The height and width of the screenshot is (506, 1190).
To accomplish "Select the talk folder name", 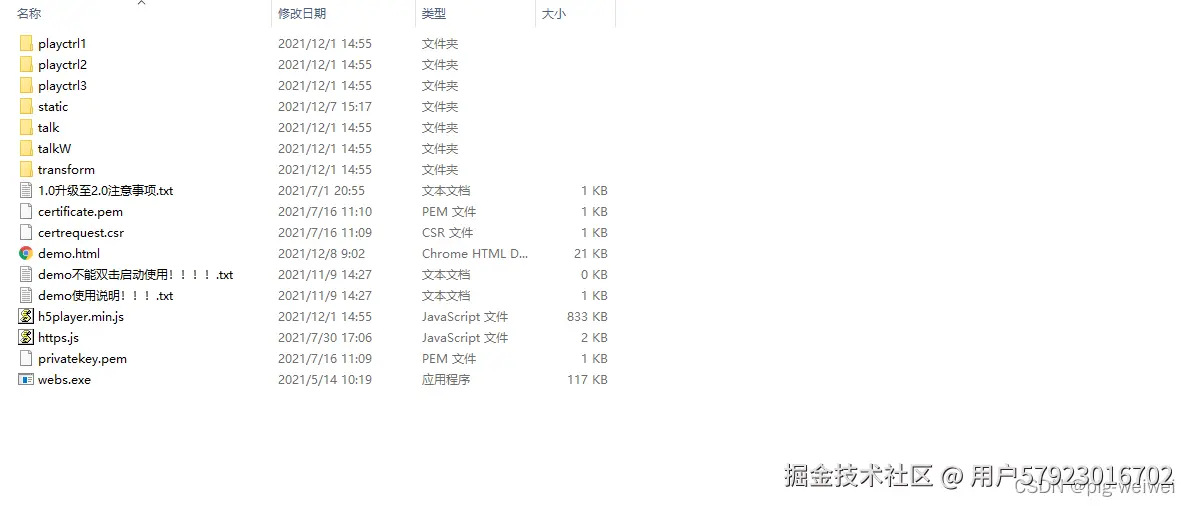I will 49,127.
